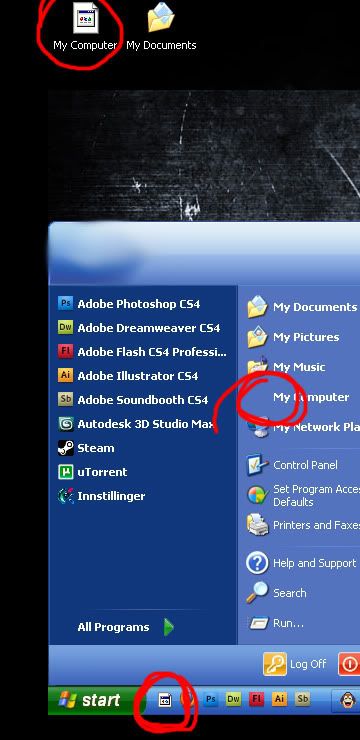Screen dimensions: 360x740
Task: Open Help and Support
Action: pos(301,563)
